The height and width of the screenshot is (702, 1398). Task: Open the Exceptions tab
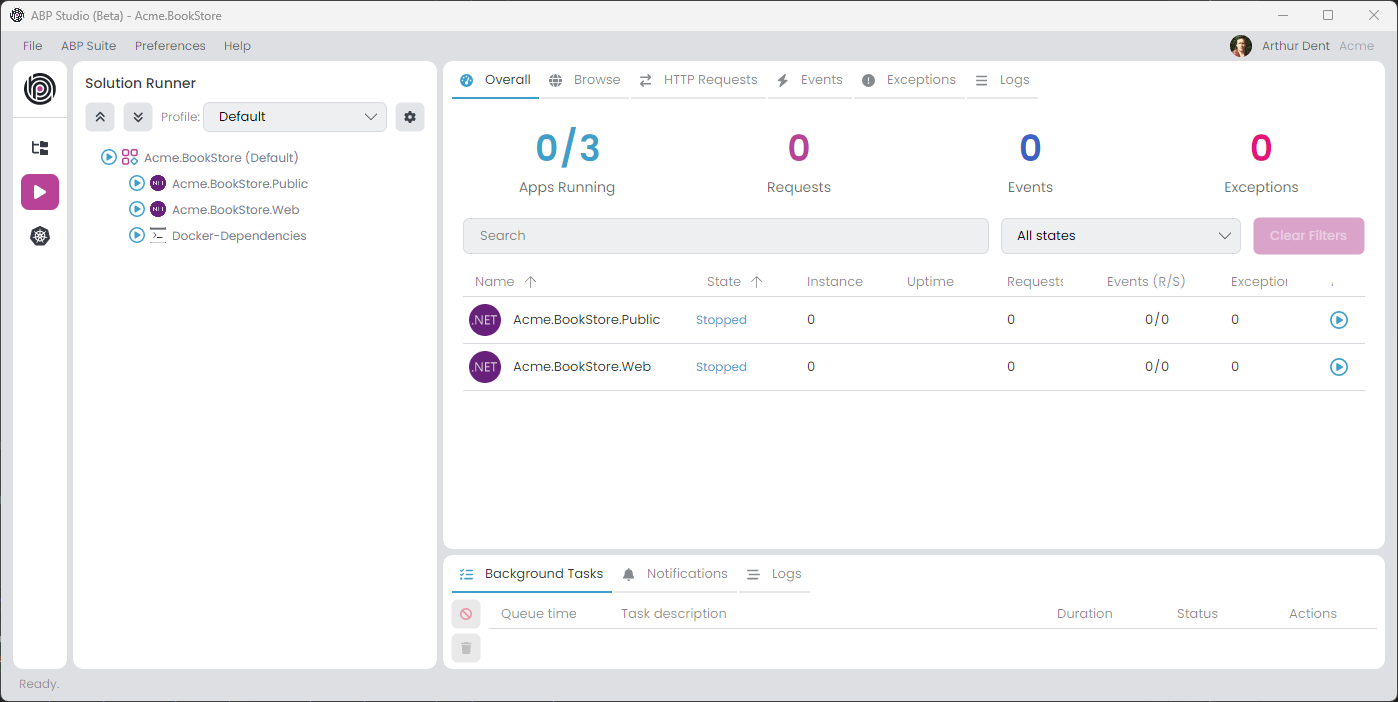(x=909, y=80)
